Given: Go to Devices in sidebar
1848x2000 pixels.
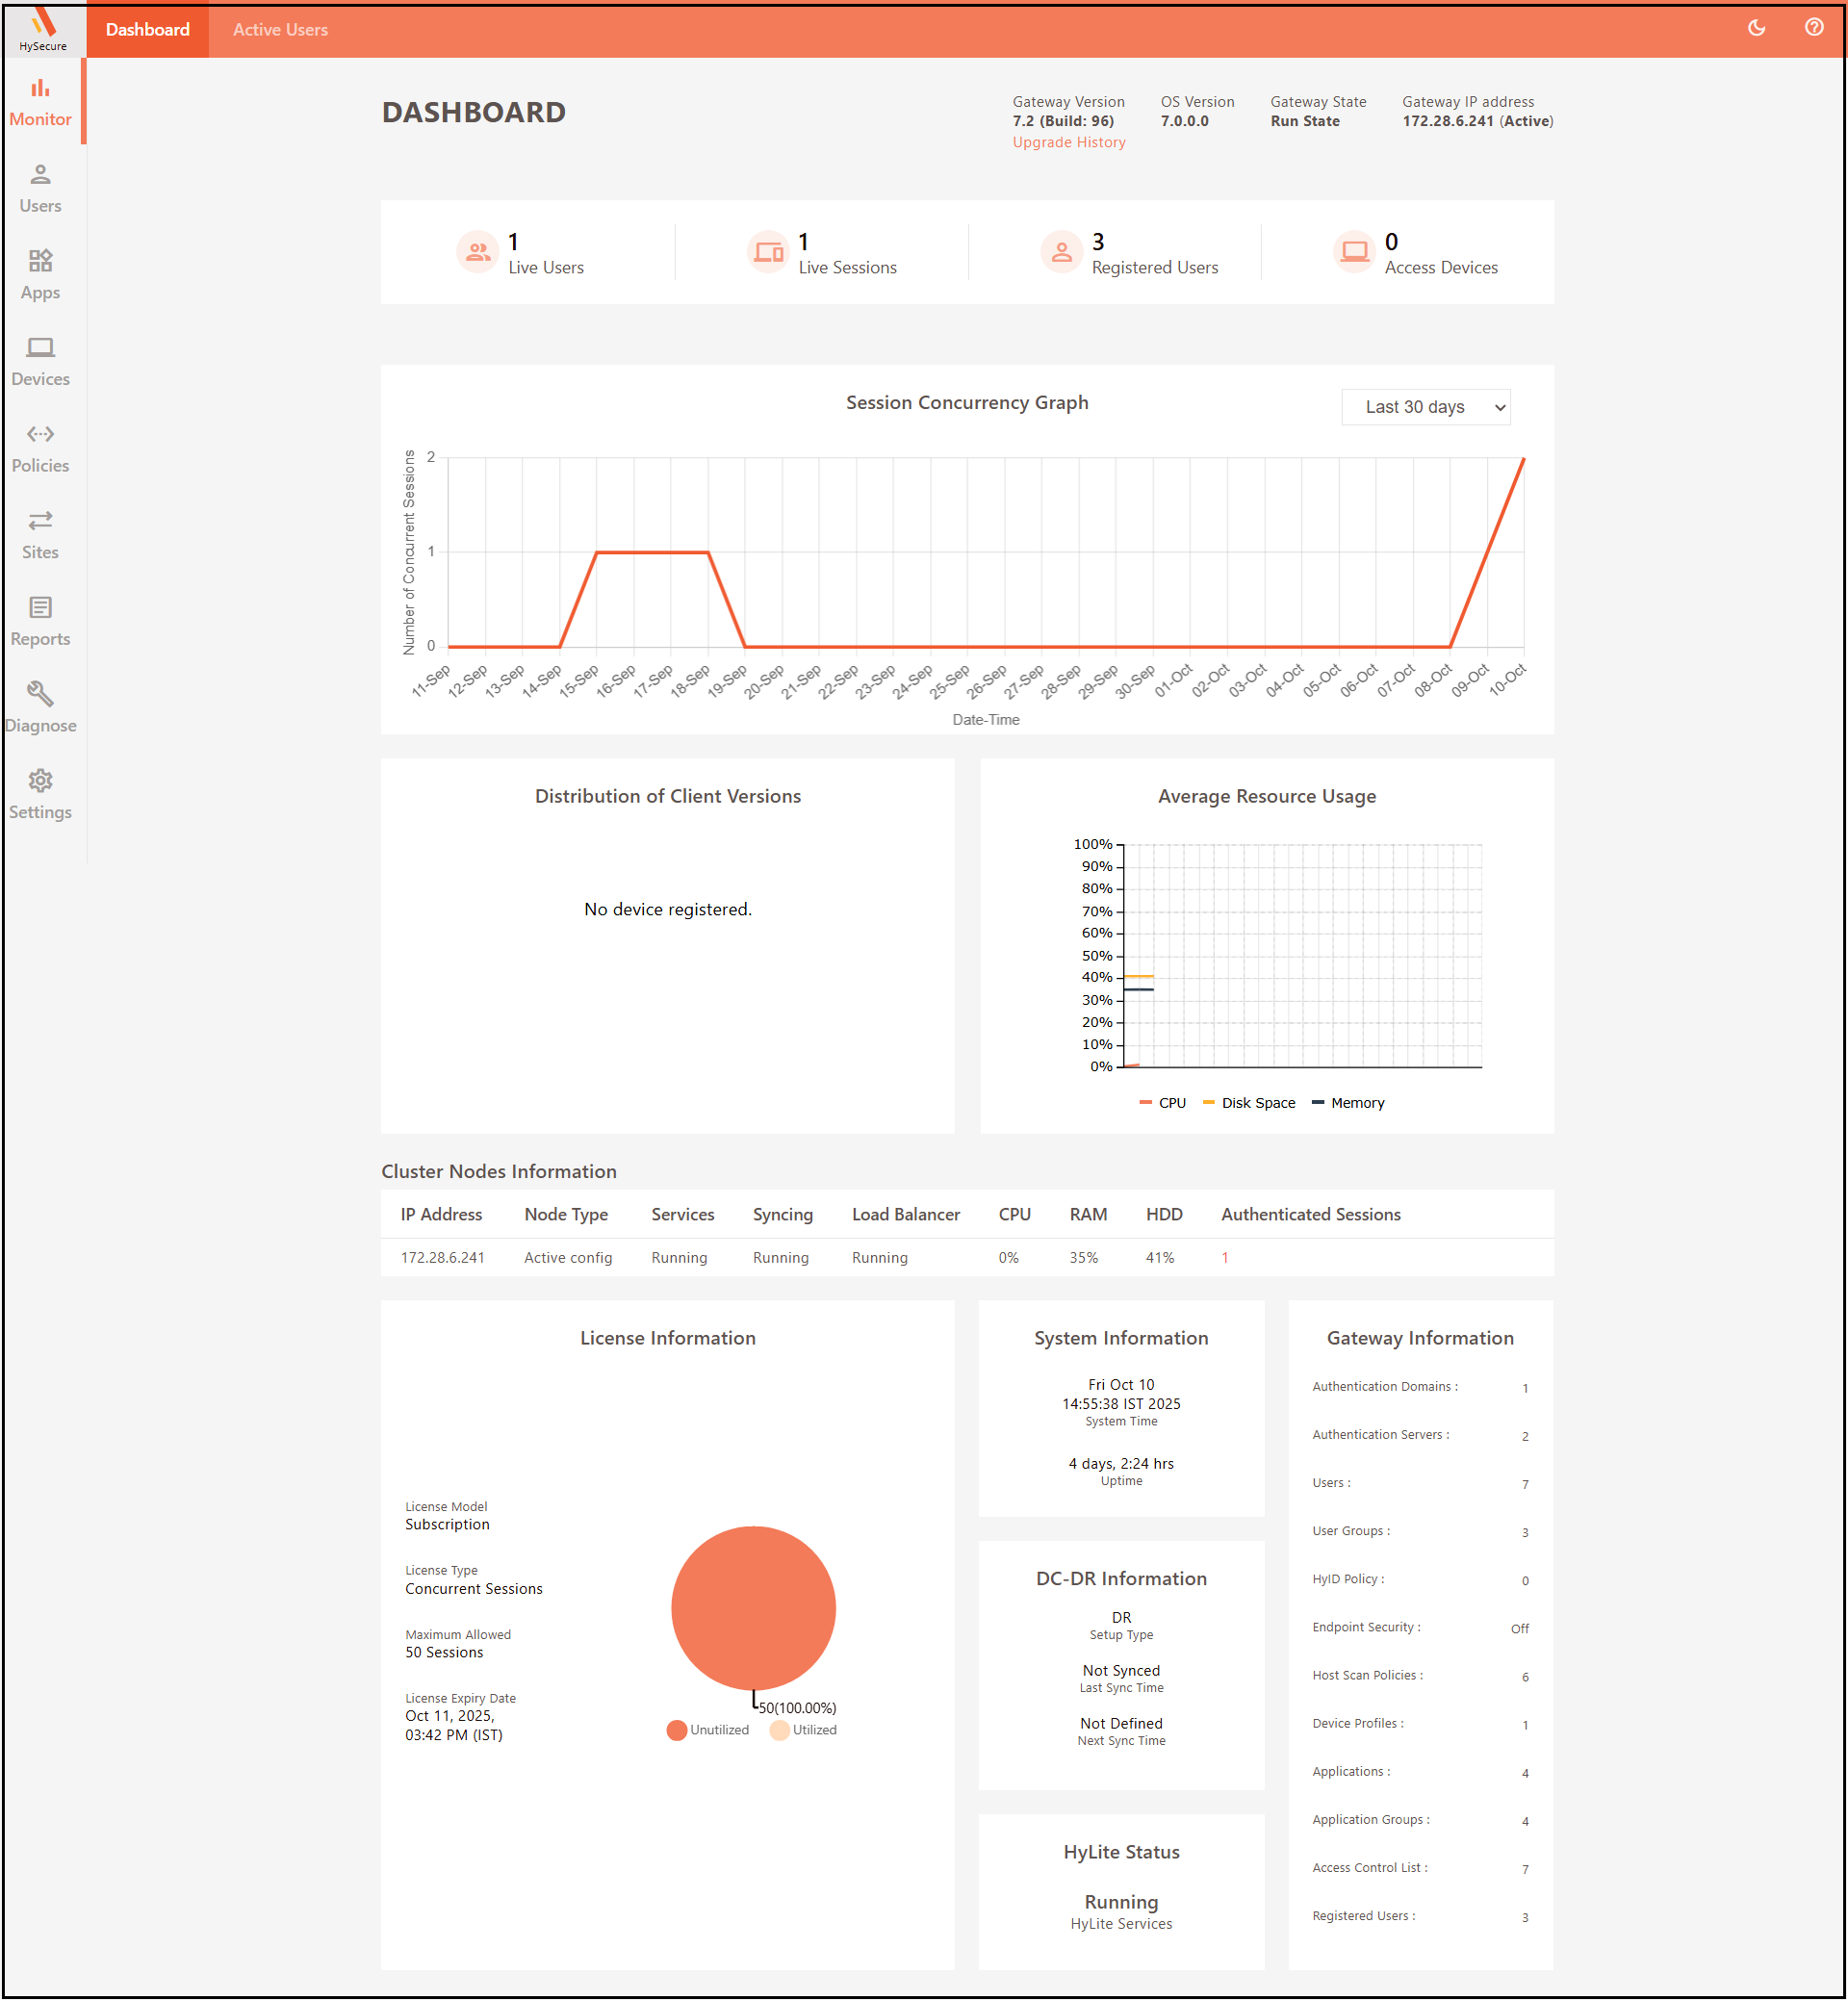Looking at the screenshot, I should pyautogui.click(x=40, y=362).
